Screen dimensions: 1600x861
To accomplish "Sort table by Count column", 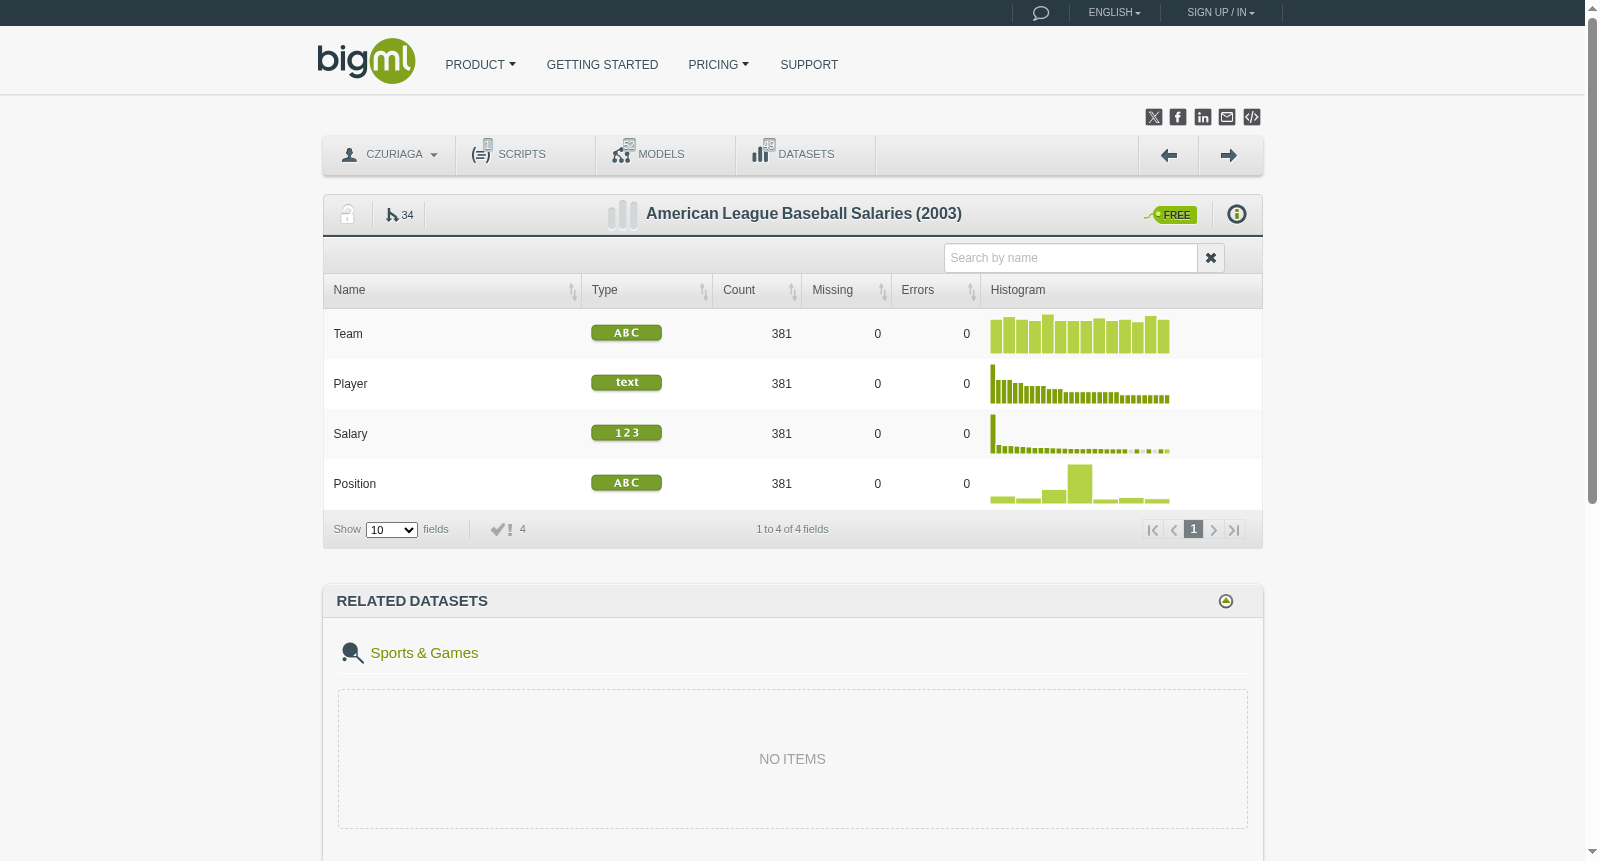I will 757,291.
